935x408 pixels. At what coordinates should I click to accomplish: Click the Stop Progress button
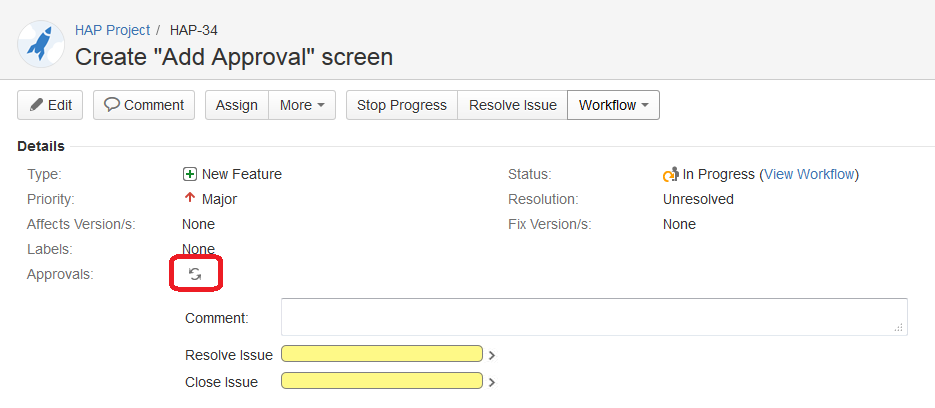point(401,105)
